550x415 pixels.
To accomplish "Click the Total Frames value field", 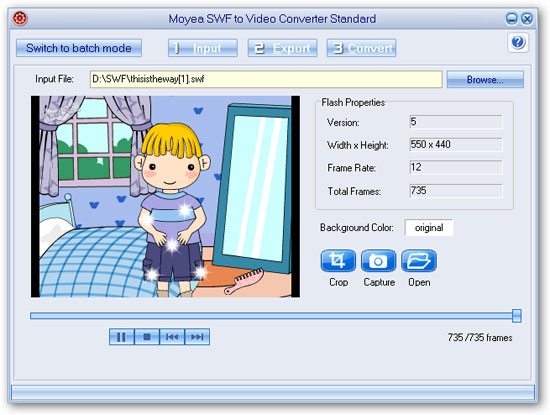I will point(456,191).
